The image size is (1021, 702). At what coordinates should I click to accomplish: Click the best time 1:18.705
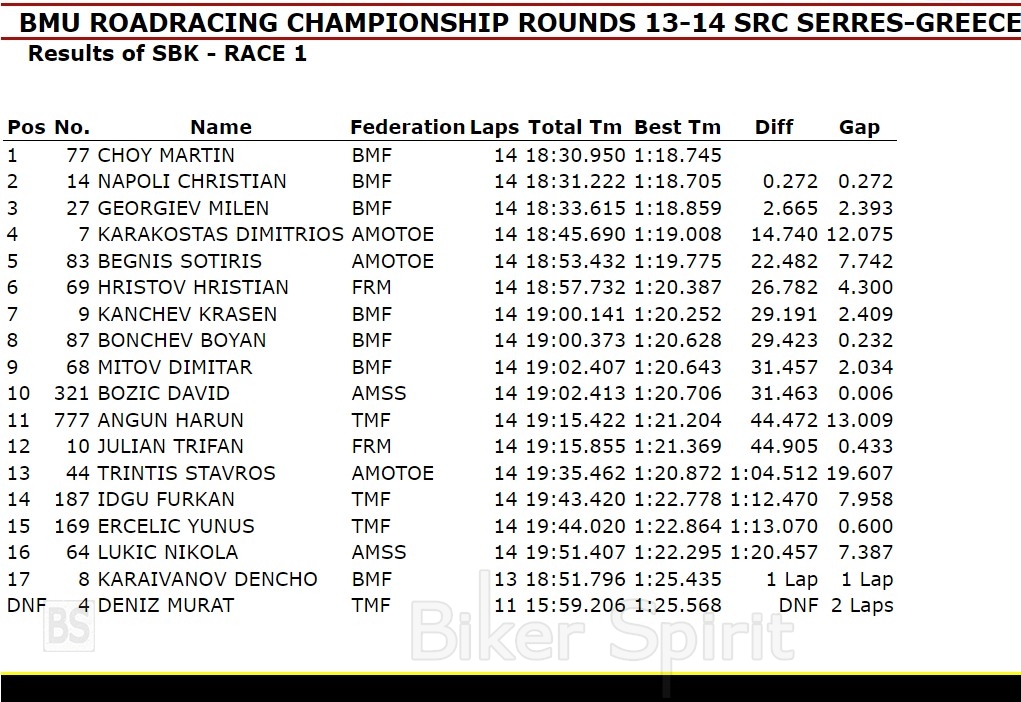coord(677,181)
